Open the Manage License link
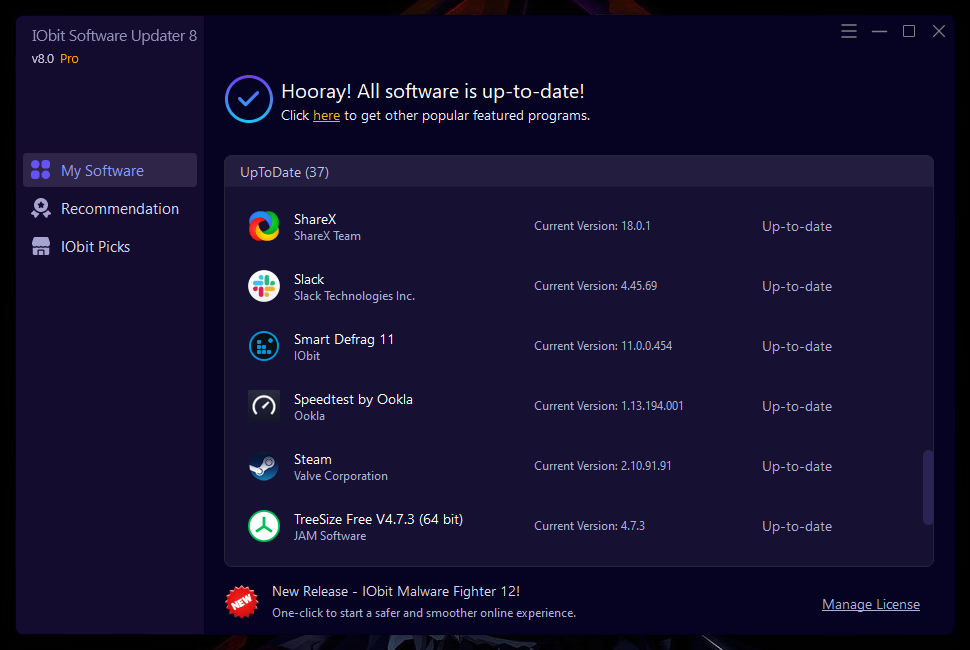Image resolution: width=970 pixels, height=650 pixels. point(870,604)
